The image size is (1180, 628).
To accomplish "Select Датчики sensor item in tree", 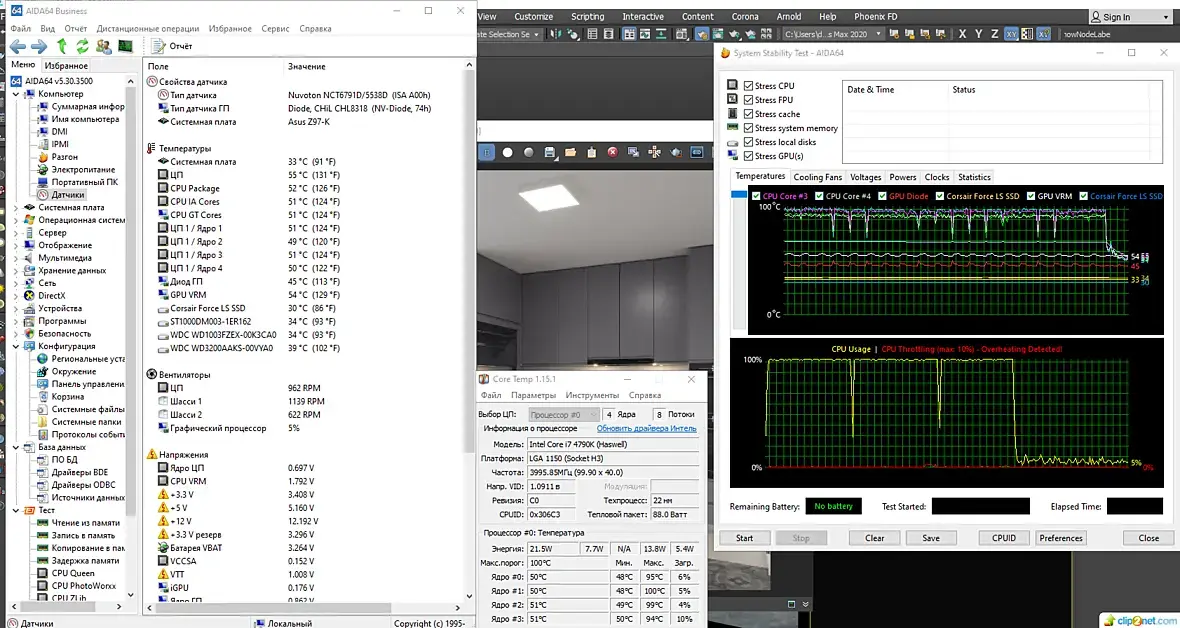I will pos(67,195).
